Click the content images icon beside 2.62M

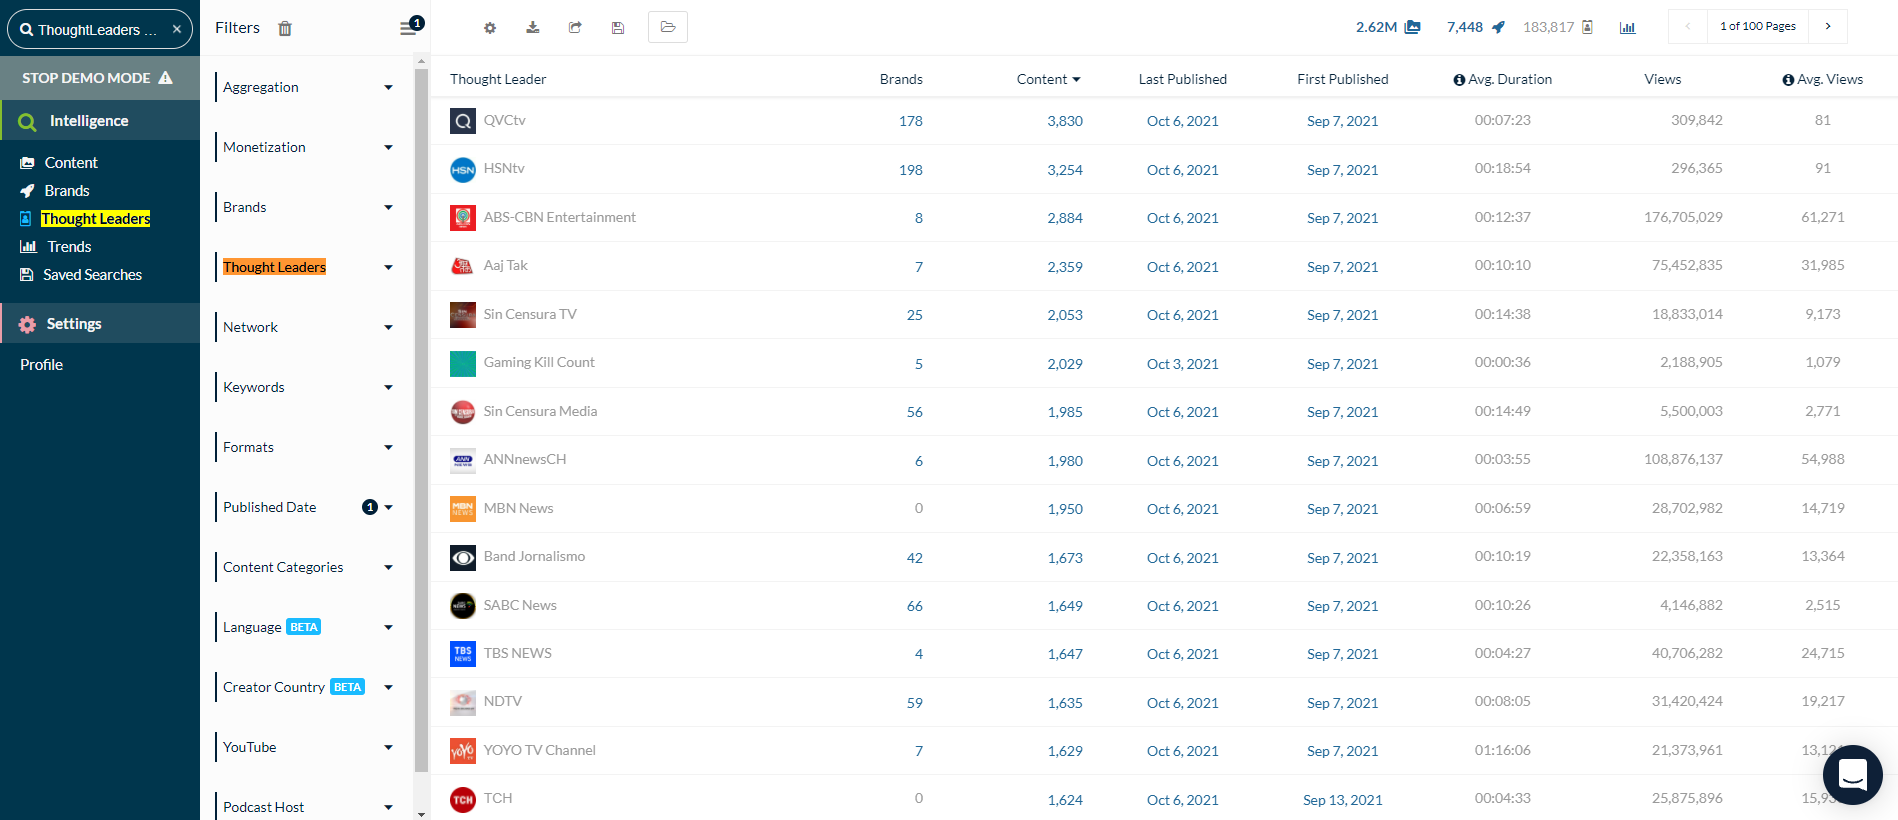pyautogui.click(x=1412, y=27)
